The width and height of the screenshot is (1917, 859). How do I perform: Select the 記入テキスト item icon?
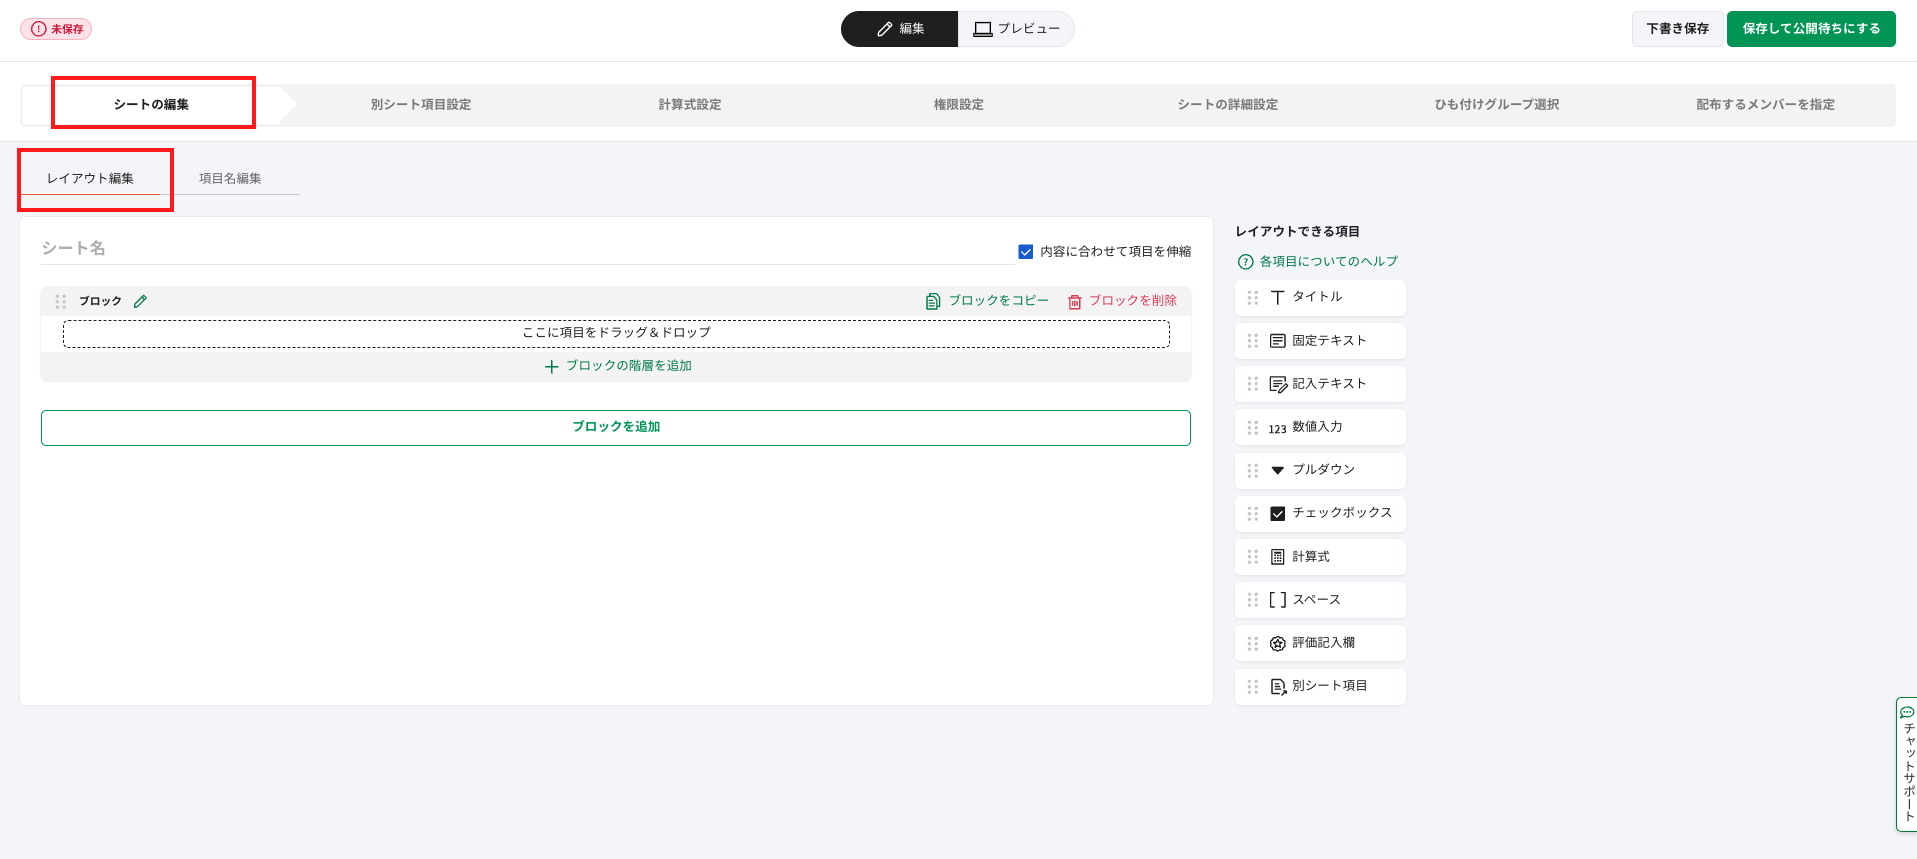(x=1277, y=384)
